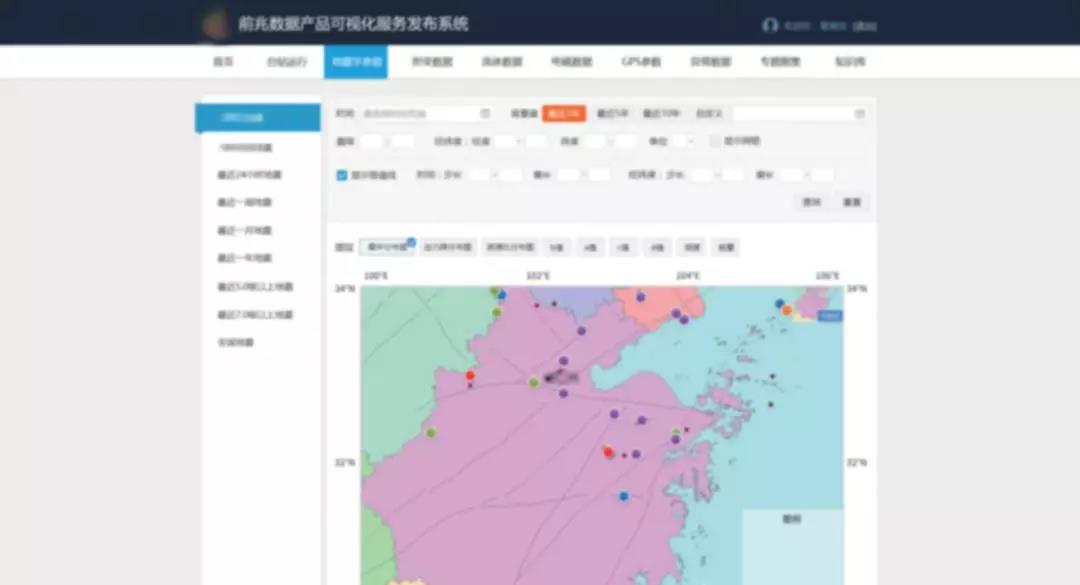Click the system logo in the header
This screenshot has height=585, width=1080.
[214, 24]
